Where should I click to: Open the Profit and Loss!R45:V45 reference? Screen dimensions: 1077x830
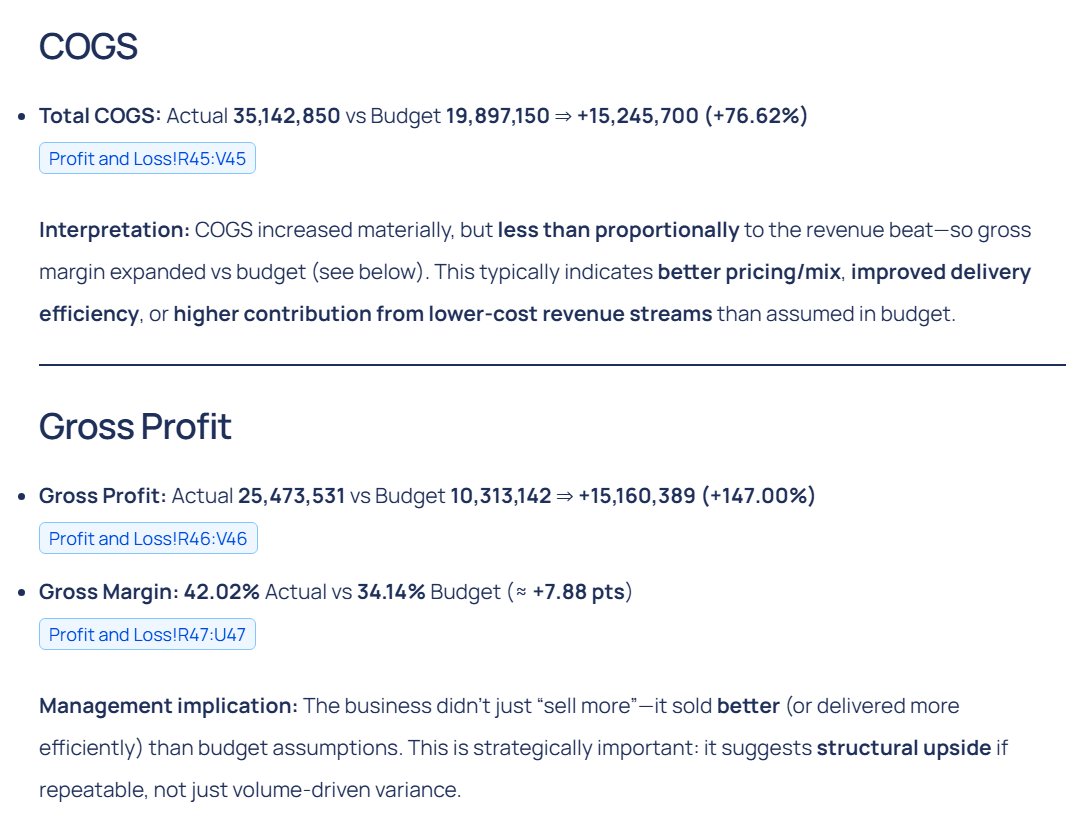147,159
